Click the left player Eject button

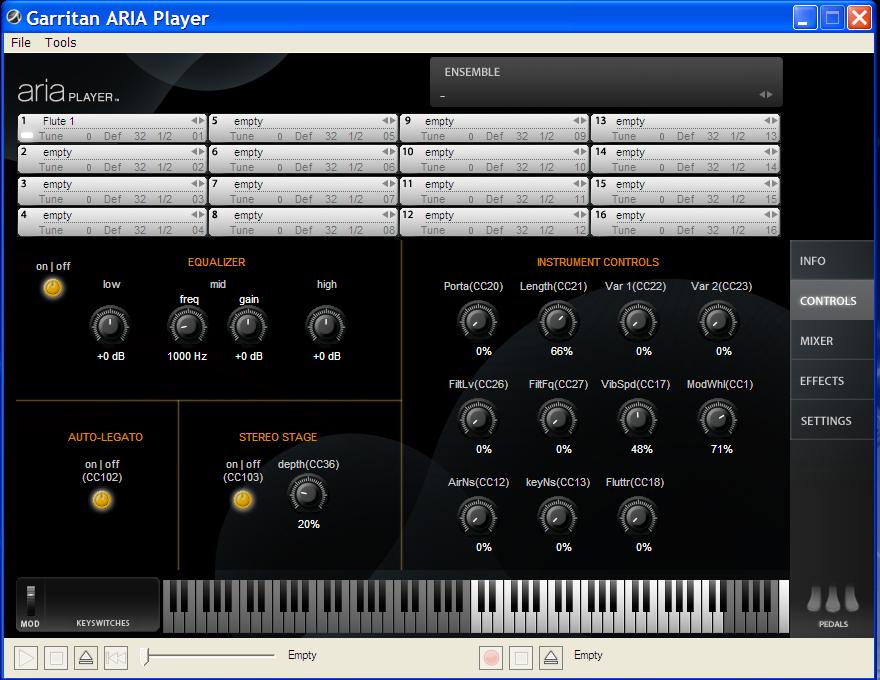[86, 658]
